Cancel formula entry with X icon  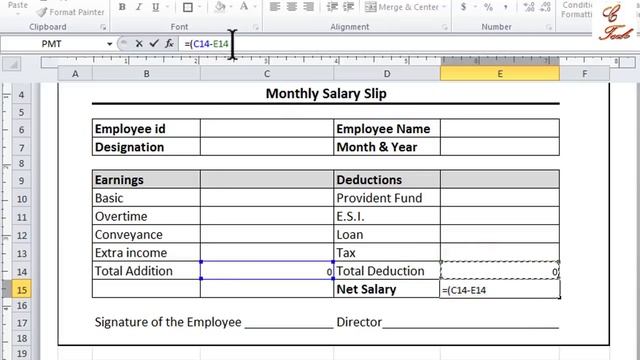139,44
